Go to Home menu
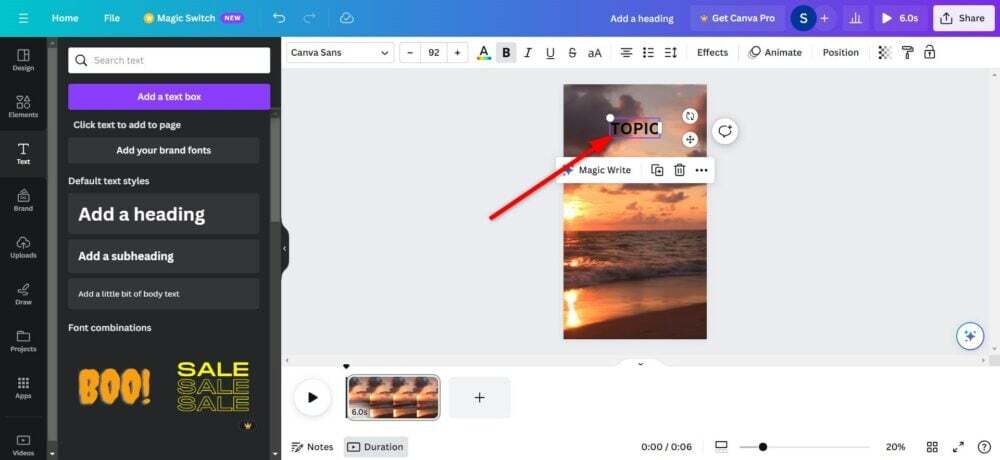The height and width of the screenshot is (460, 1000). click(x=65, y=18)
